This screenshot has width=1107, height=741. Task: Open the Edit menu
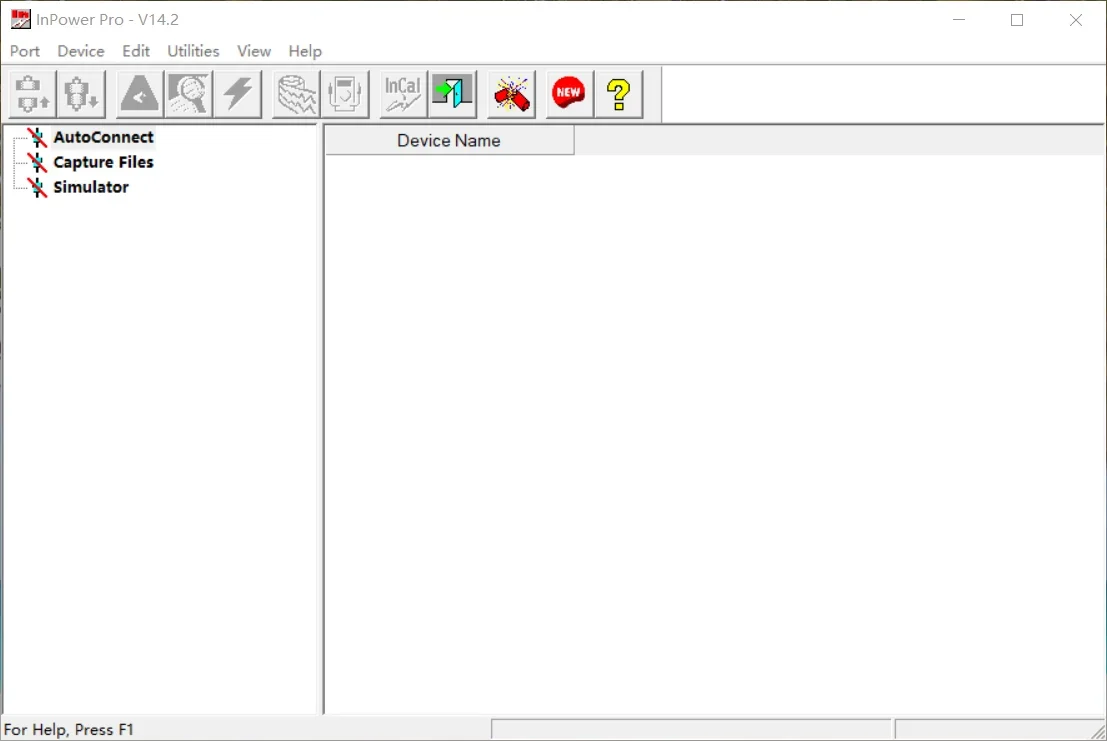[x=136, y=51]
